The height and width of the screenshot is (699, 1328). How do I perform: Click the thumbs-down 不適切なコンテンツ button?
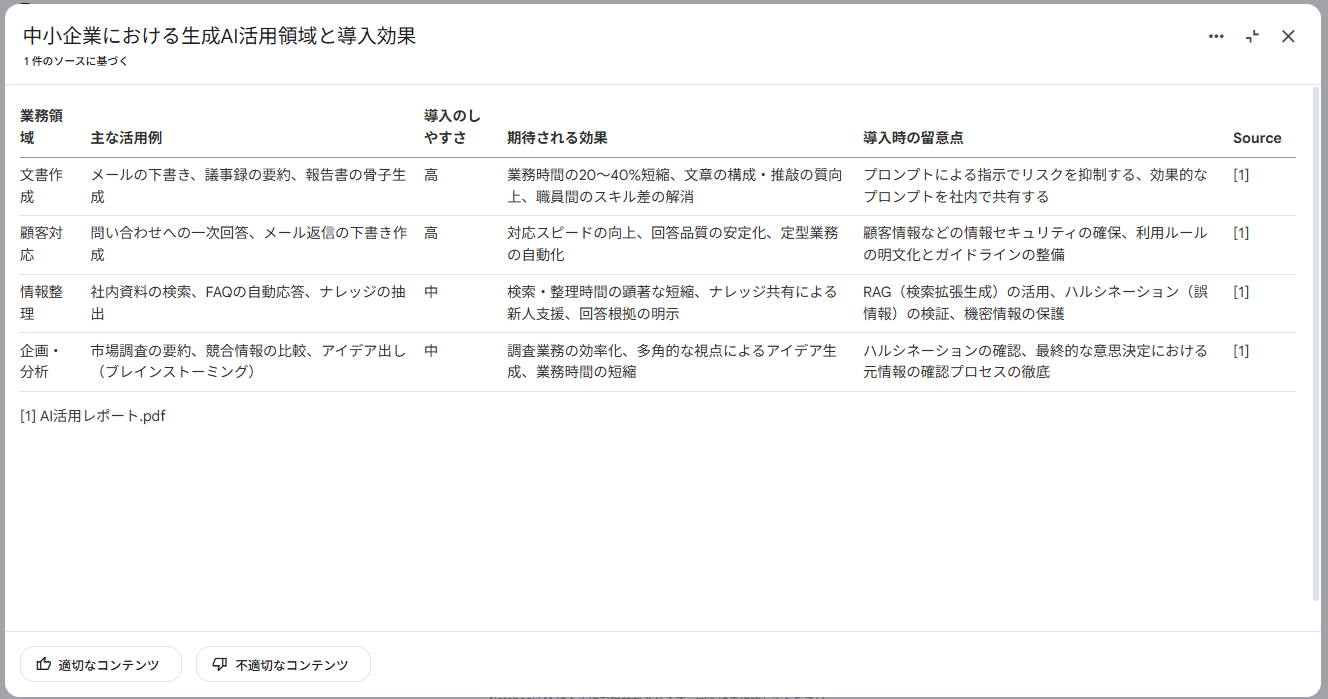(x=283, y=664)
